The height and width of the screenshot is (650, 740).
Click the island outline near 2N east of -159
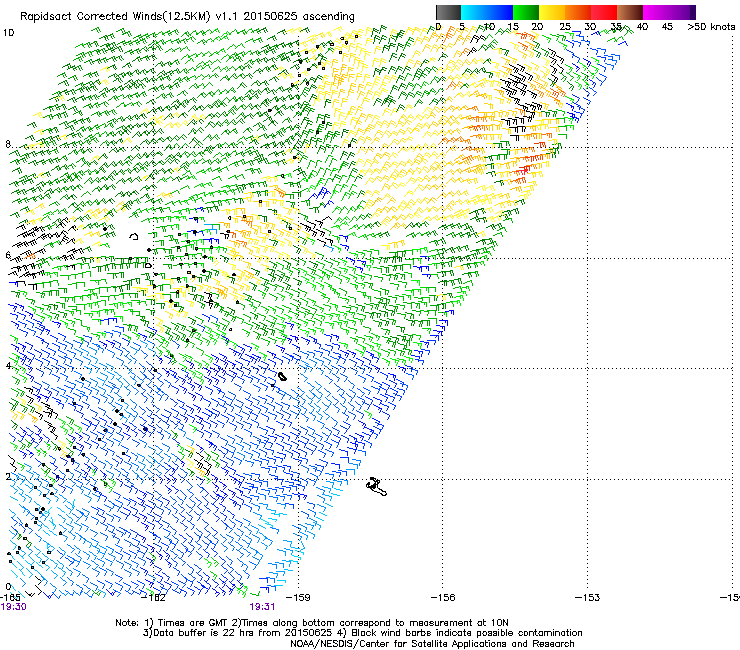coord(376,486)
